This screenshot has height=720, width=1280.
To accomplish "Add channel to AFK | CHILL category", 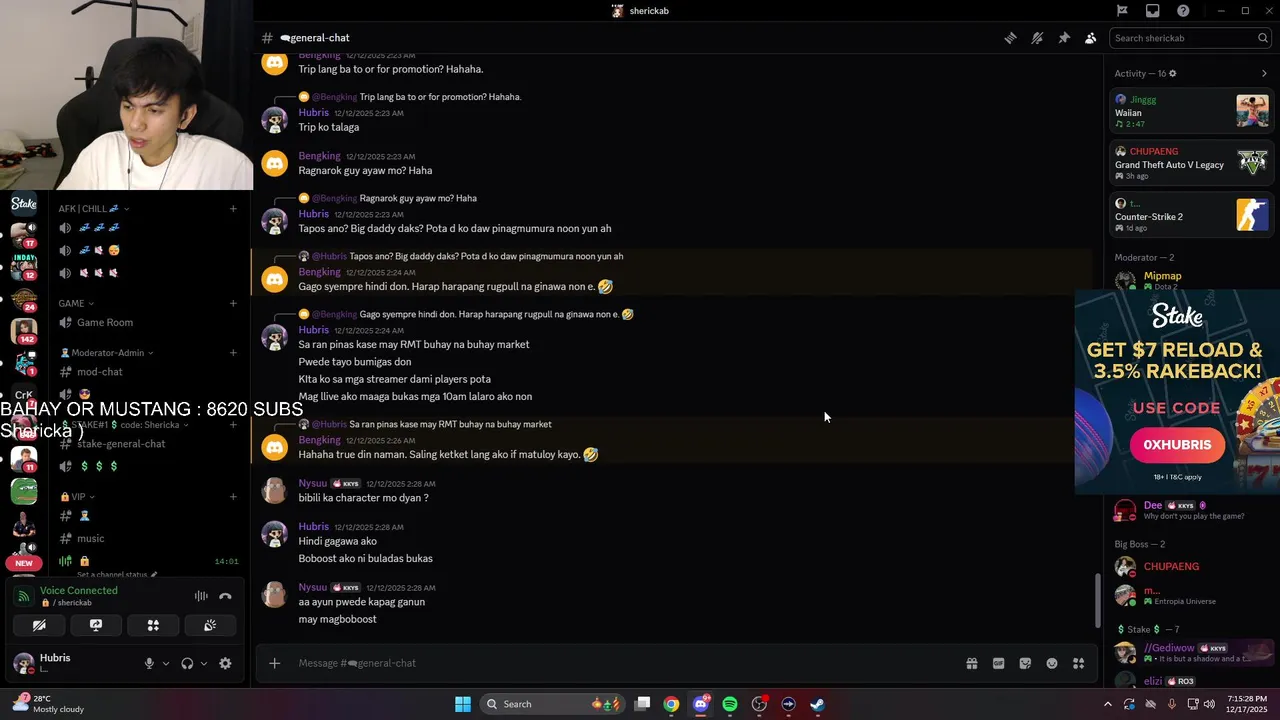I will [x=233, y=209].
